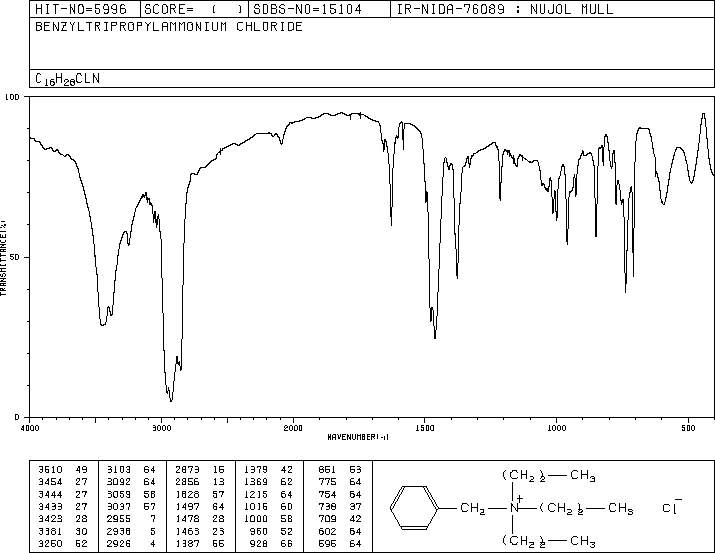Screen dimensions: 715x553
Task: Select peak value 2926 in the peak table
Action: (119, 544)
